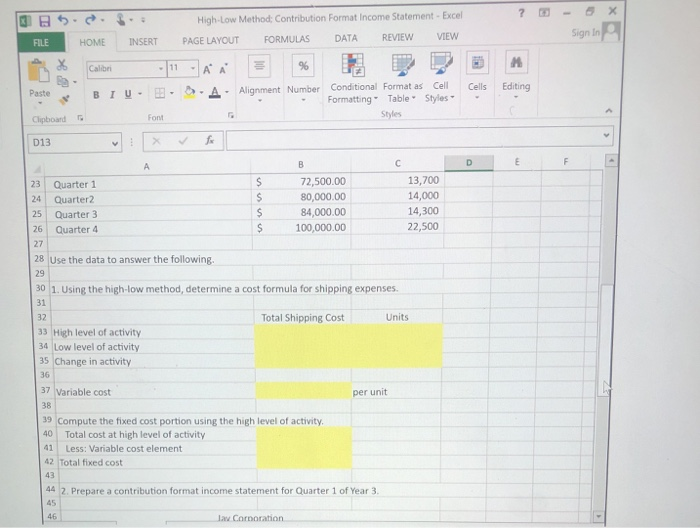Open the Editing binoculars menu

(516, 76)
